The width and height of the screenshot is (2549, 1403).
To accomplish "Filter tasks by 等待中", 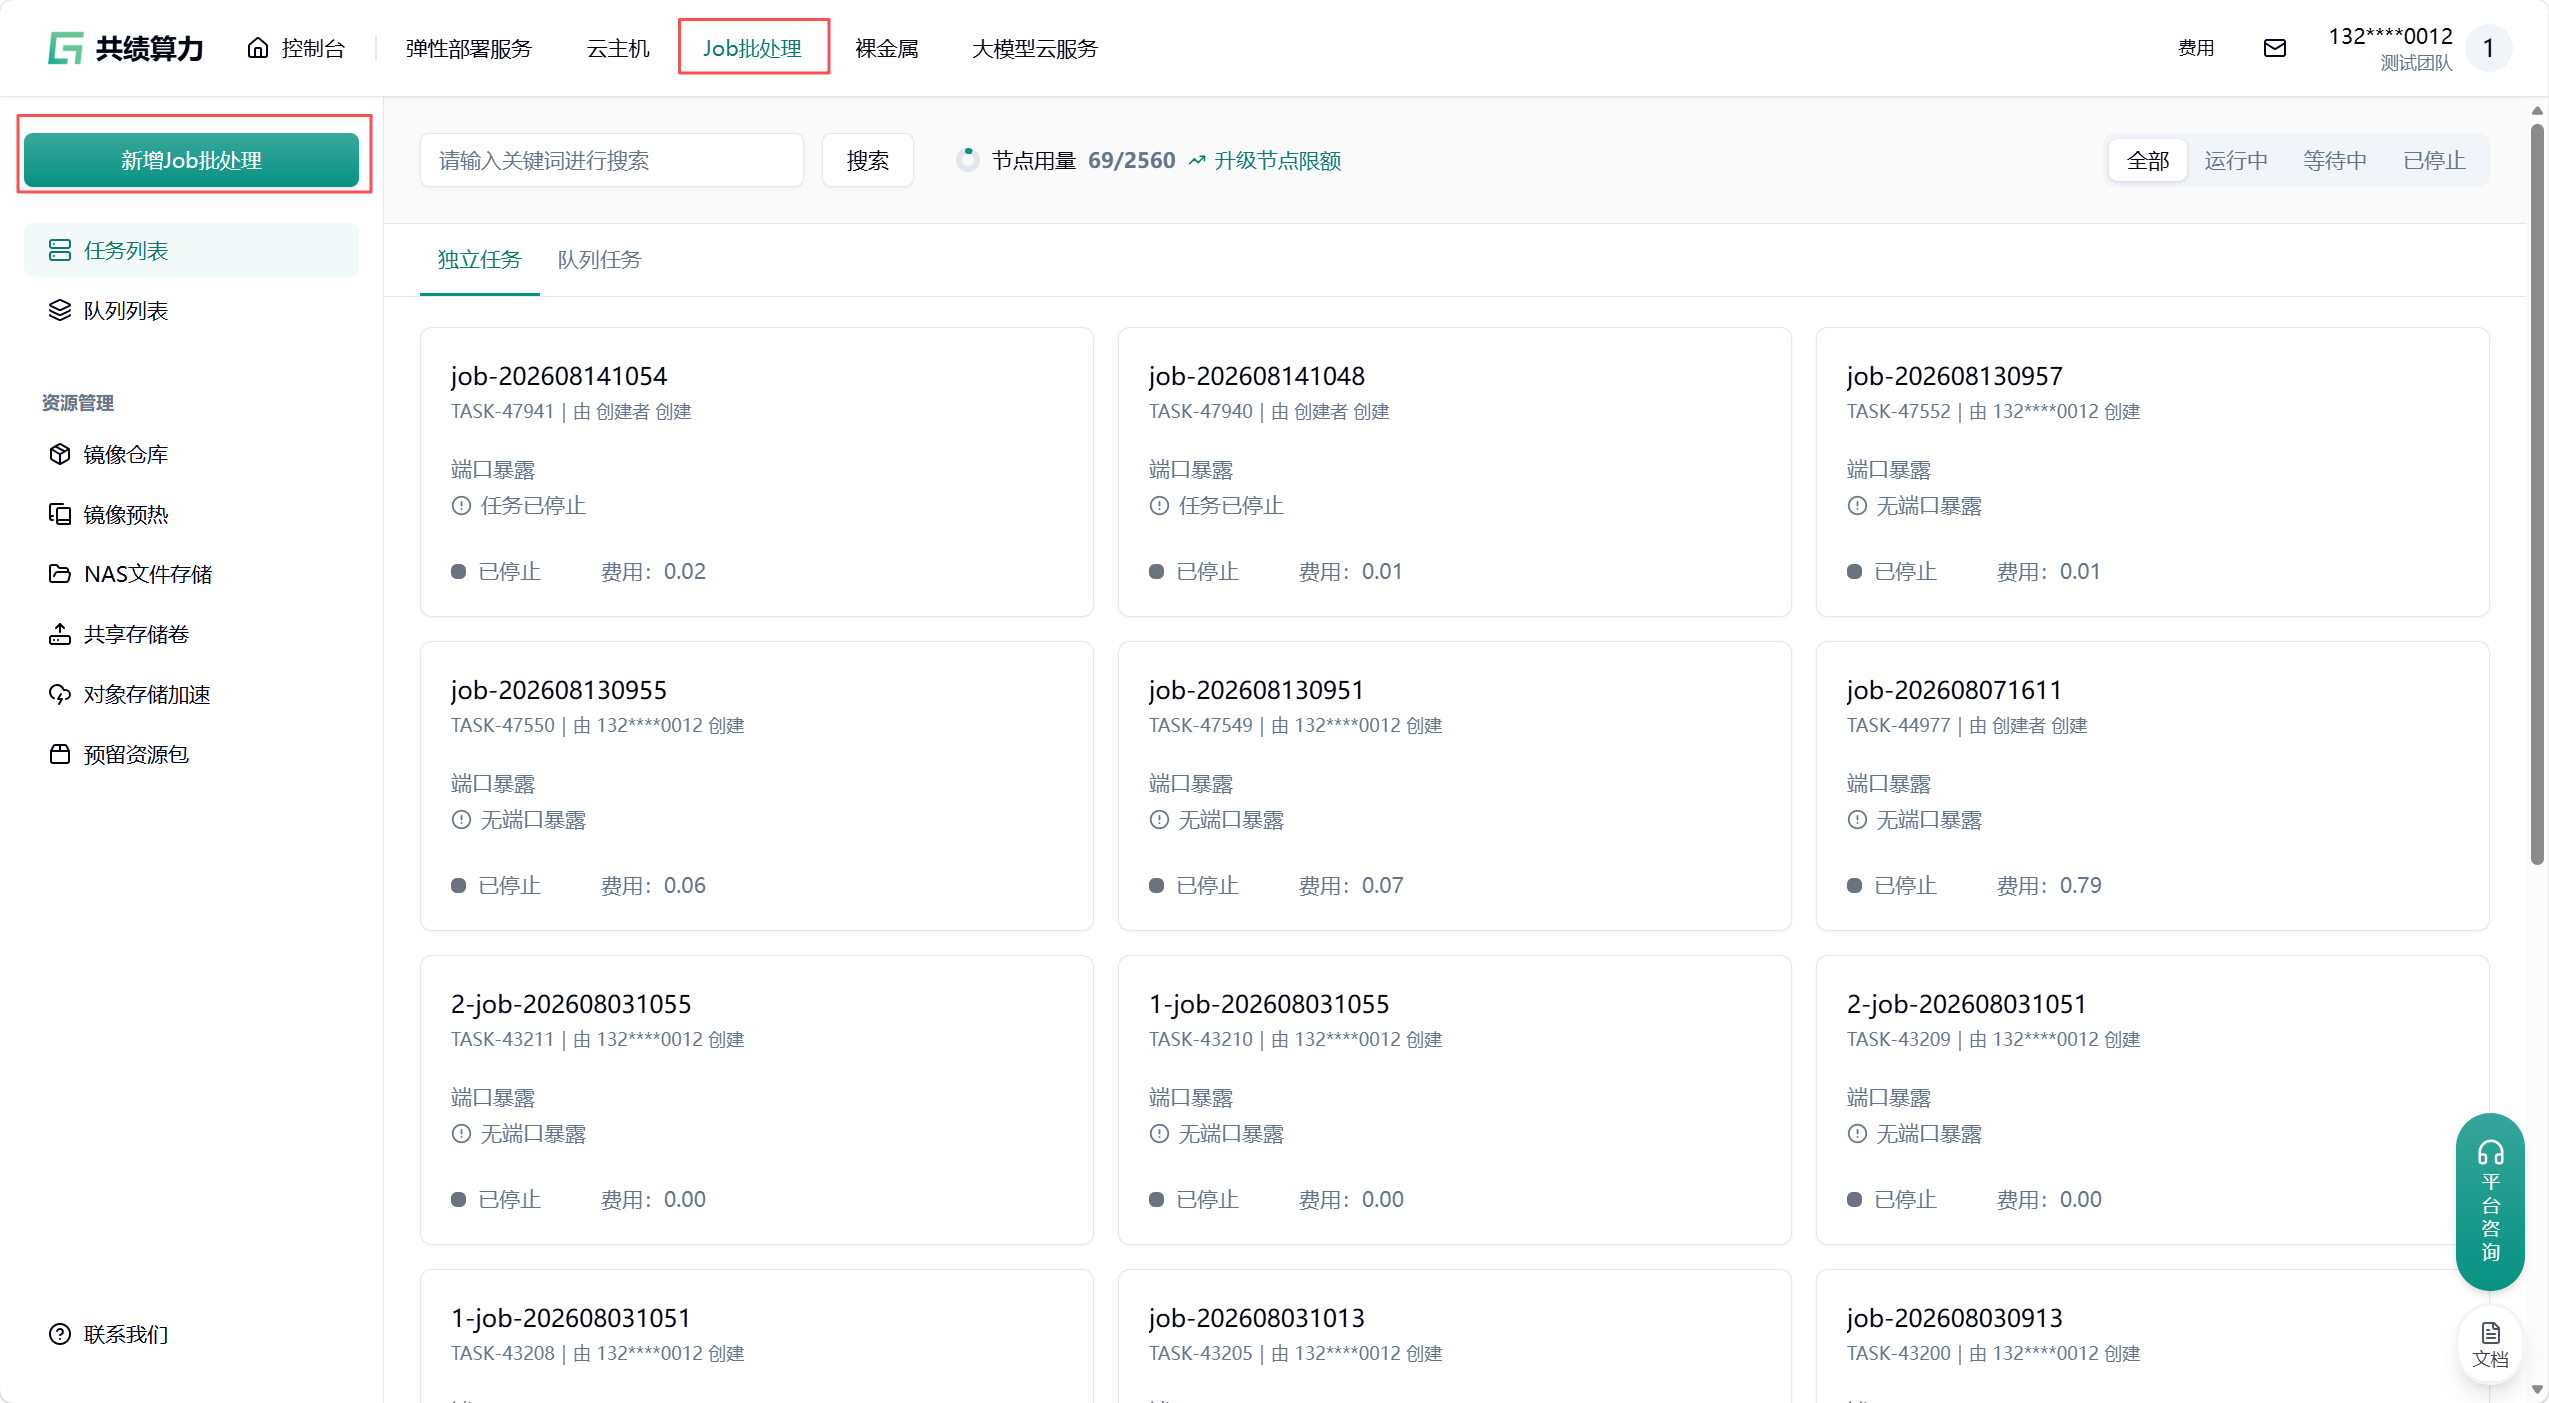I will 2335,160.
